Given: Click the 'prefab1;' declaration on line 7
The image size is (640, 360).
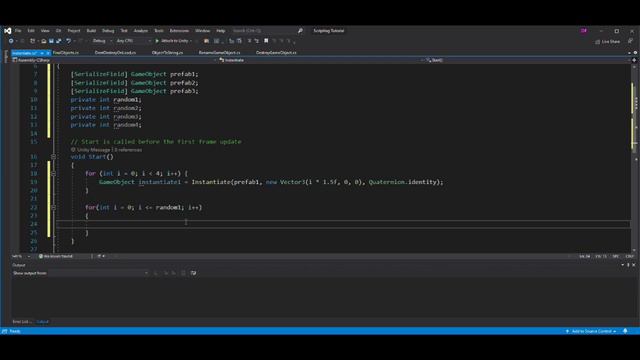Looking at the screenshot, I should click(x=184, y=74).
